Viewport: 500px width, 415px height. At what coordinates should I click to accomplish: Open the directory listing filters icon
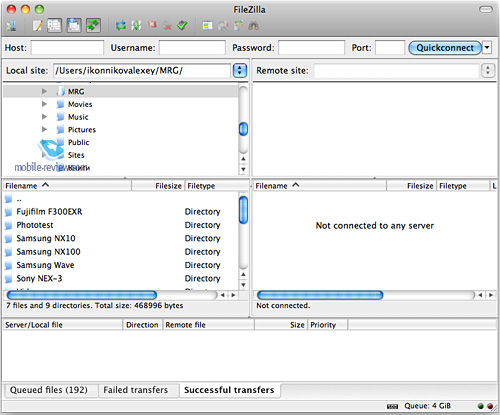point(207,26)
